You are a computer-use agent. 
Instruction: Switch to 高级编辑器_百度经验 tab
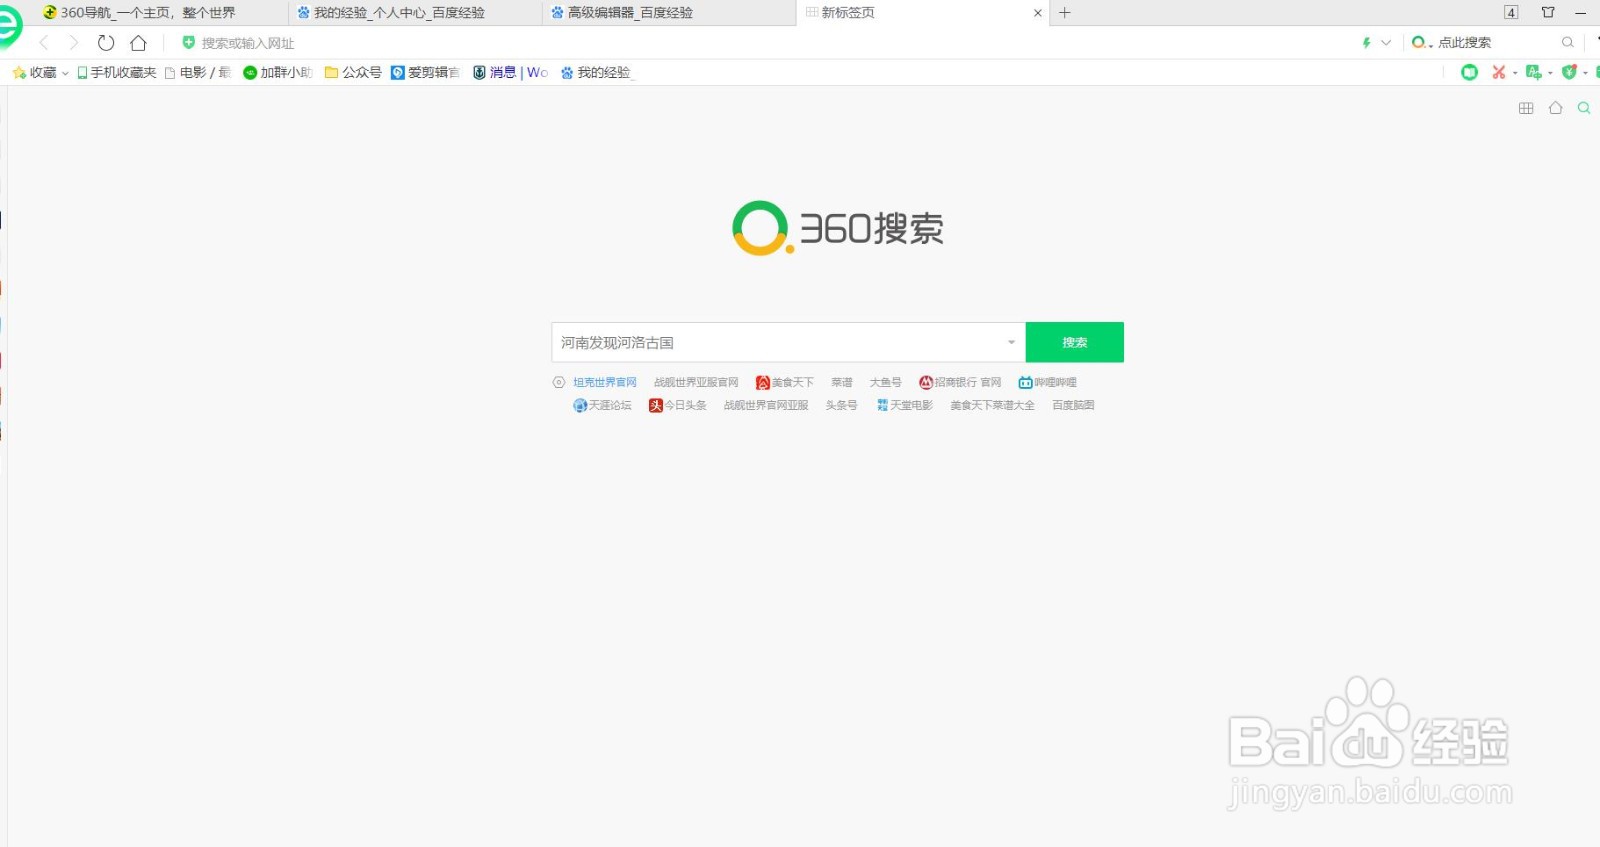[670, 13]
